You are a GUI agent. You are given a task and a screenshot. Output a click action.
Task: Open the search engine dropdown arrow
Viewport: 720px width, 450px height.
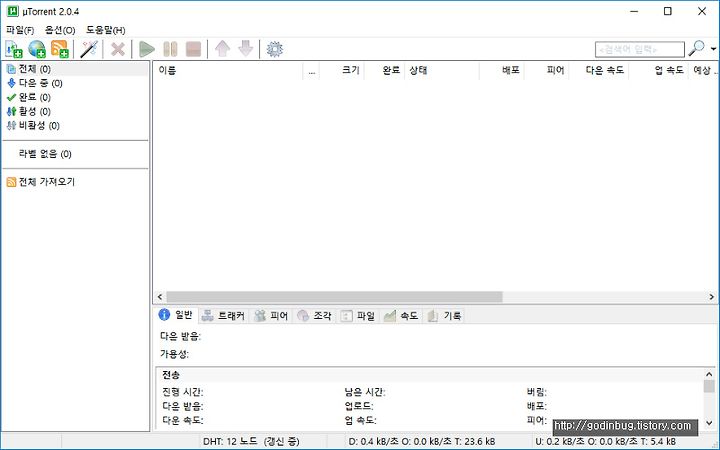pyautogui.click(x=713, y=49)
